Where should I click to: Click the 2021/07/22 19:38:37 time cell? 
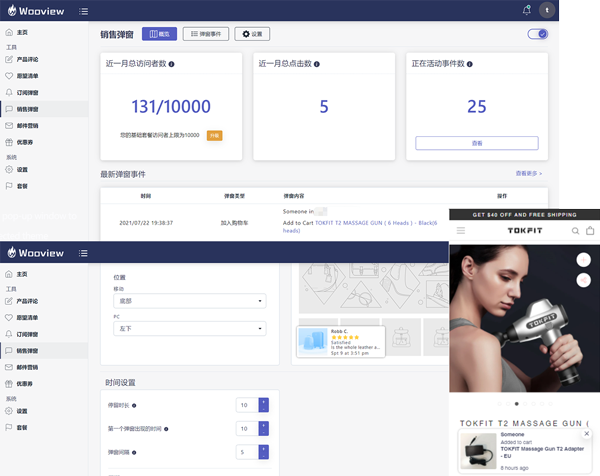click(146, 223)
